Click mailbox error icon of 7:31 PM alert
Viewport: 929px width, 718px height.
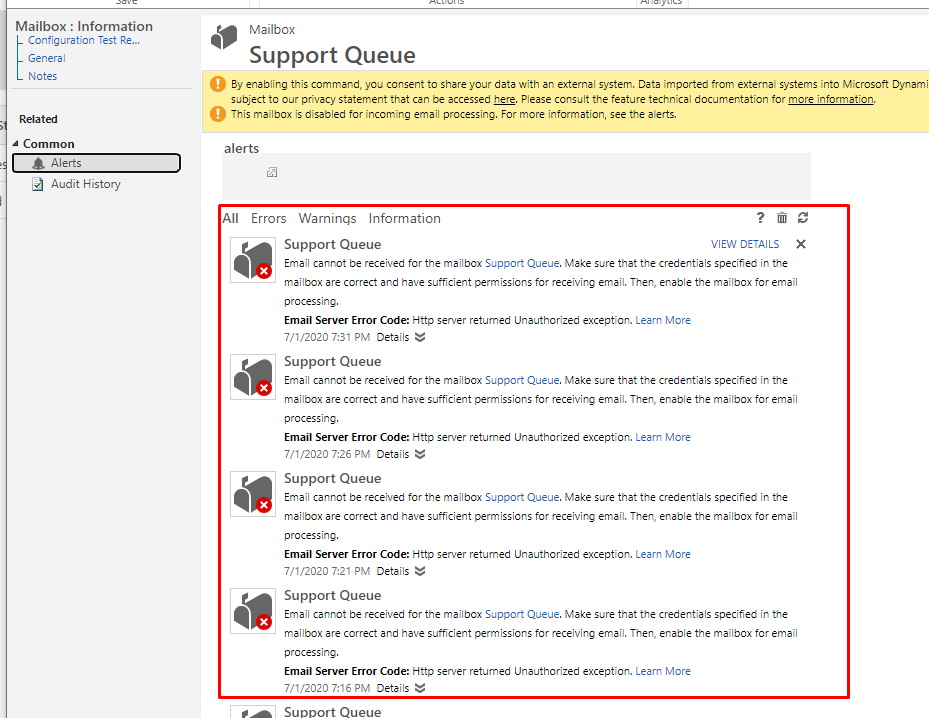pyautogui.click(x=252, y=260)
